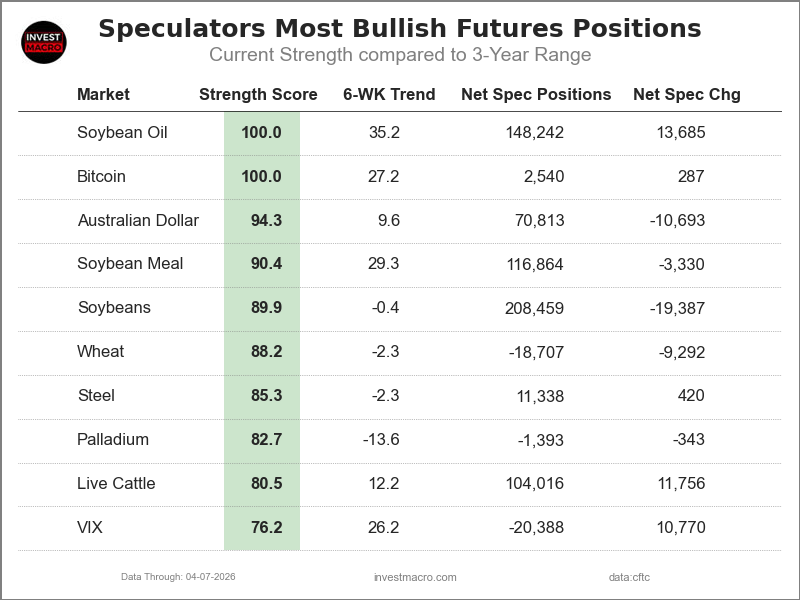Click the Soybean Oil 100.0 score cell
Screen dimensions: 800x600
pos(262,132)
